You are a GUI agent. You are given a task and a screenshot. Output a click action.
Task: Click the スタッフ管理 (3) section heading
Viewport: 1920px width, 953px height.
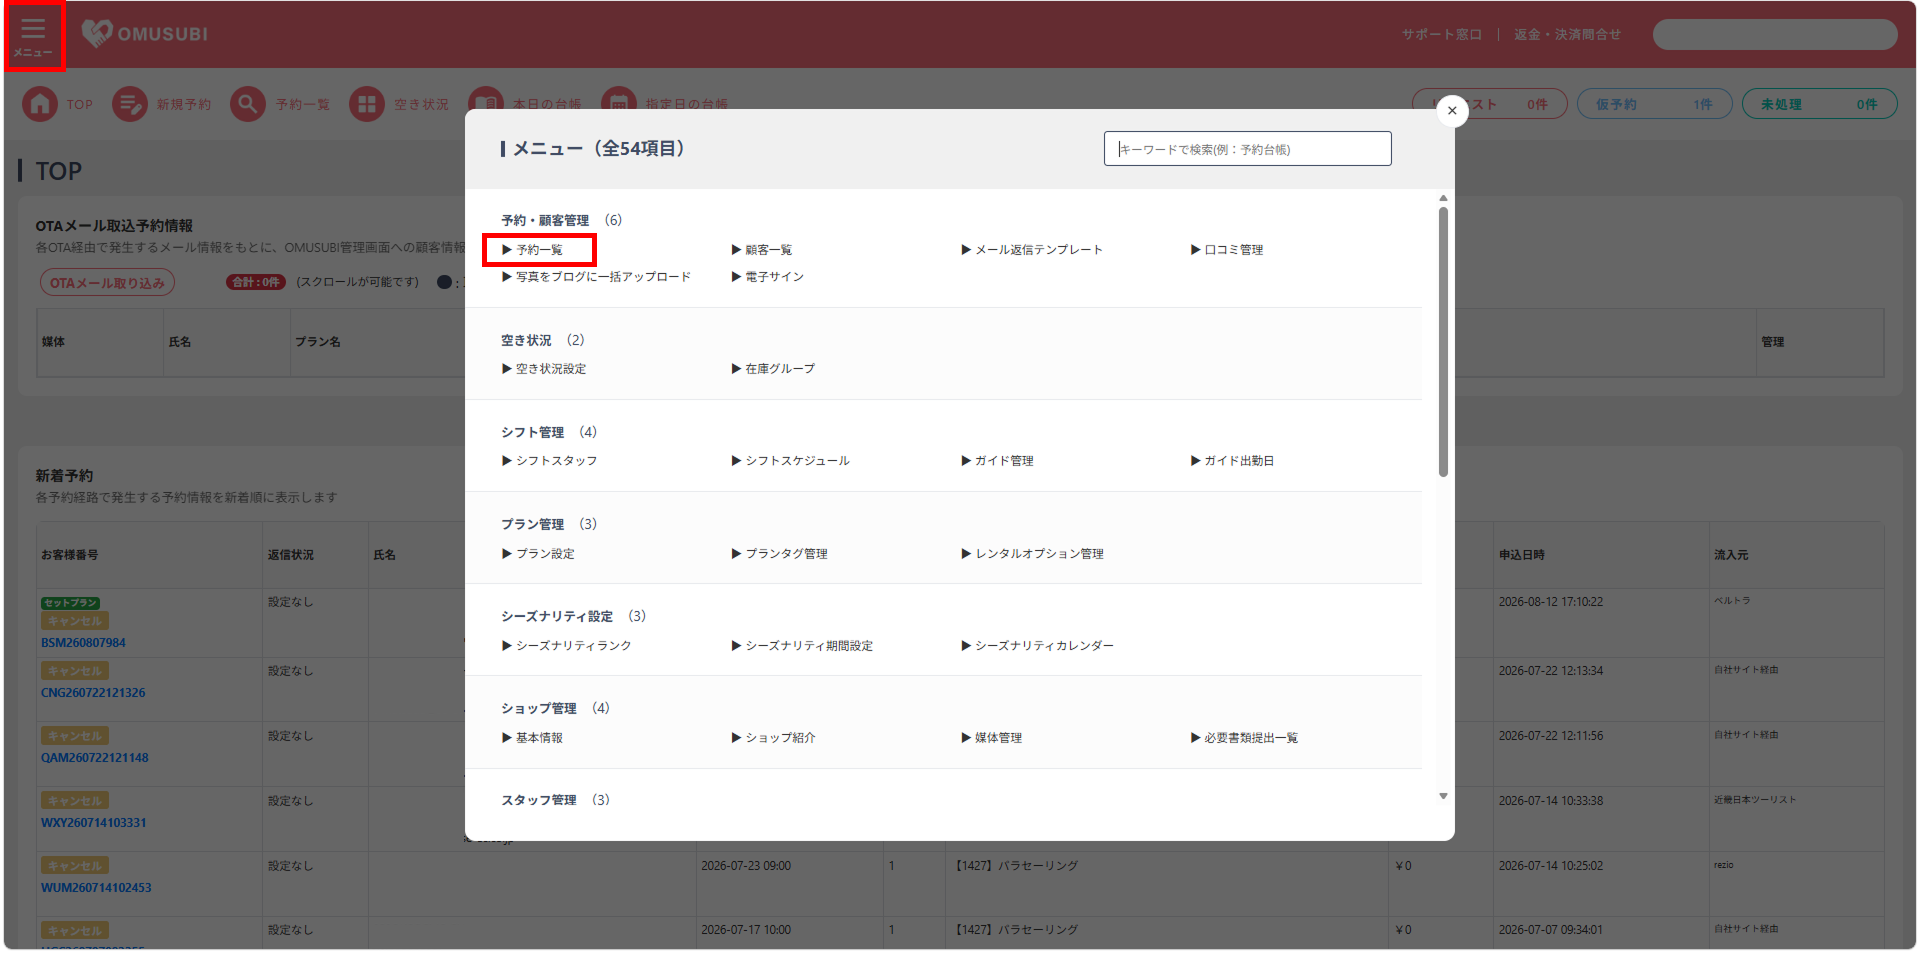point(555,800)
